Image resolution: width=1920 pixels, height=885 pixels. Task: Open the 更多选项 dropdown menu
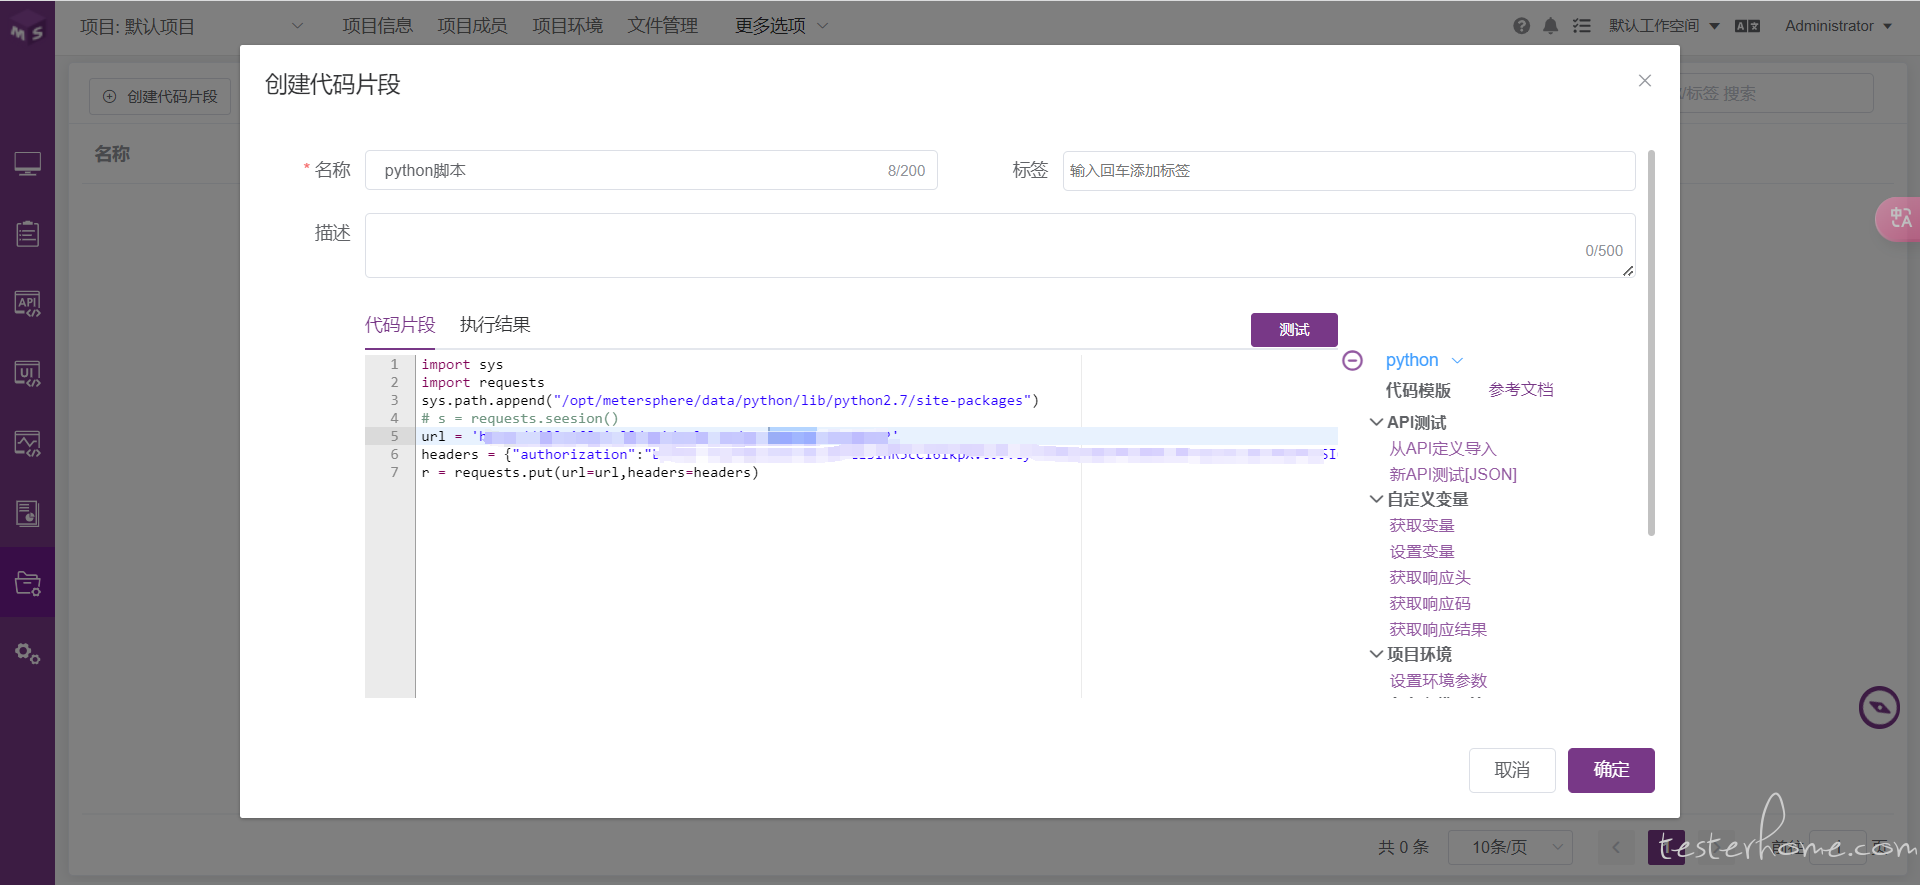[781, 26]
